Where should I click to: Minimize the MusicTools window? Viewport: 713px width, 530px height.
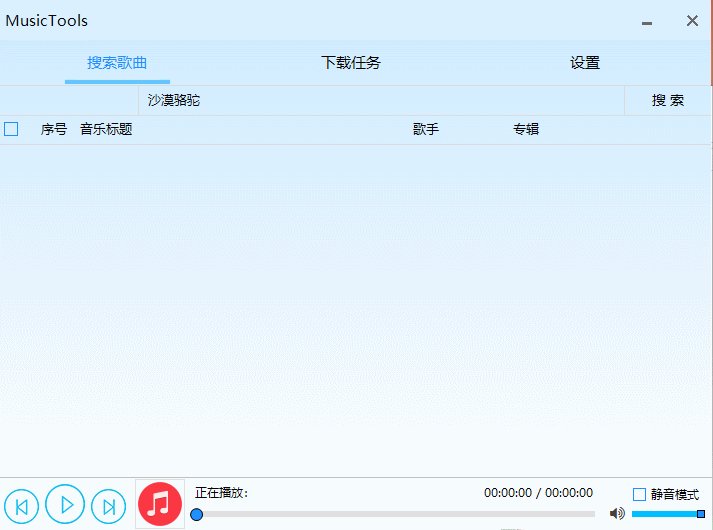pos(647,22)
